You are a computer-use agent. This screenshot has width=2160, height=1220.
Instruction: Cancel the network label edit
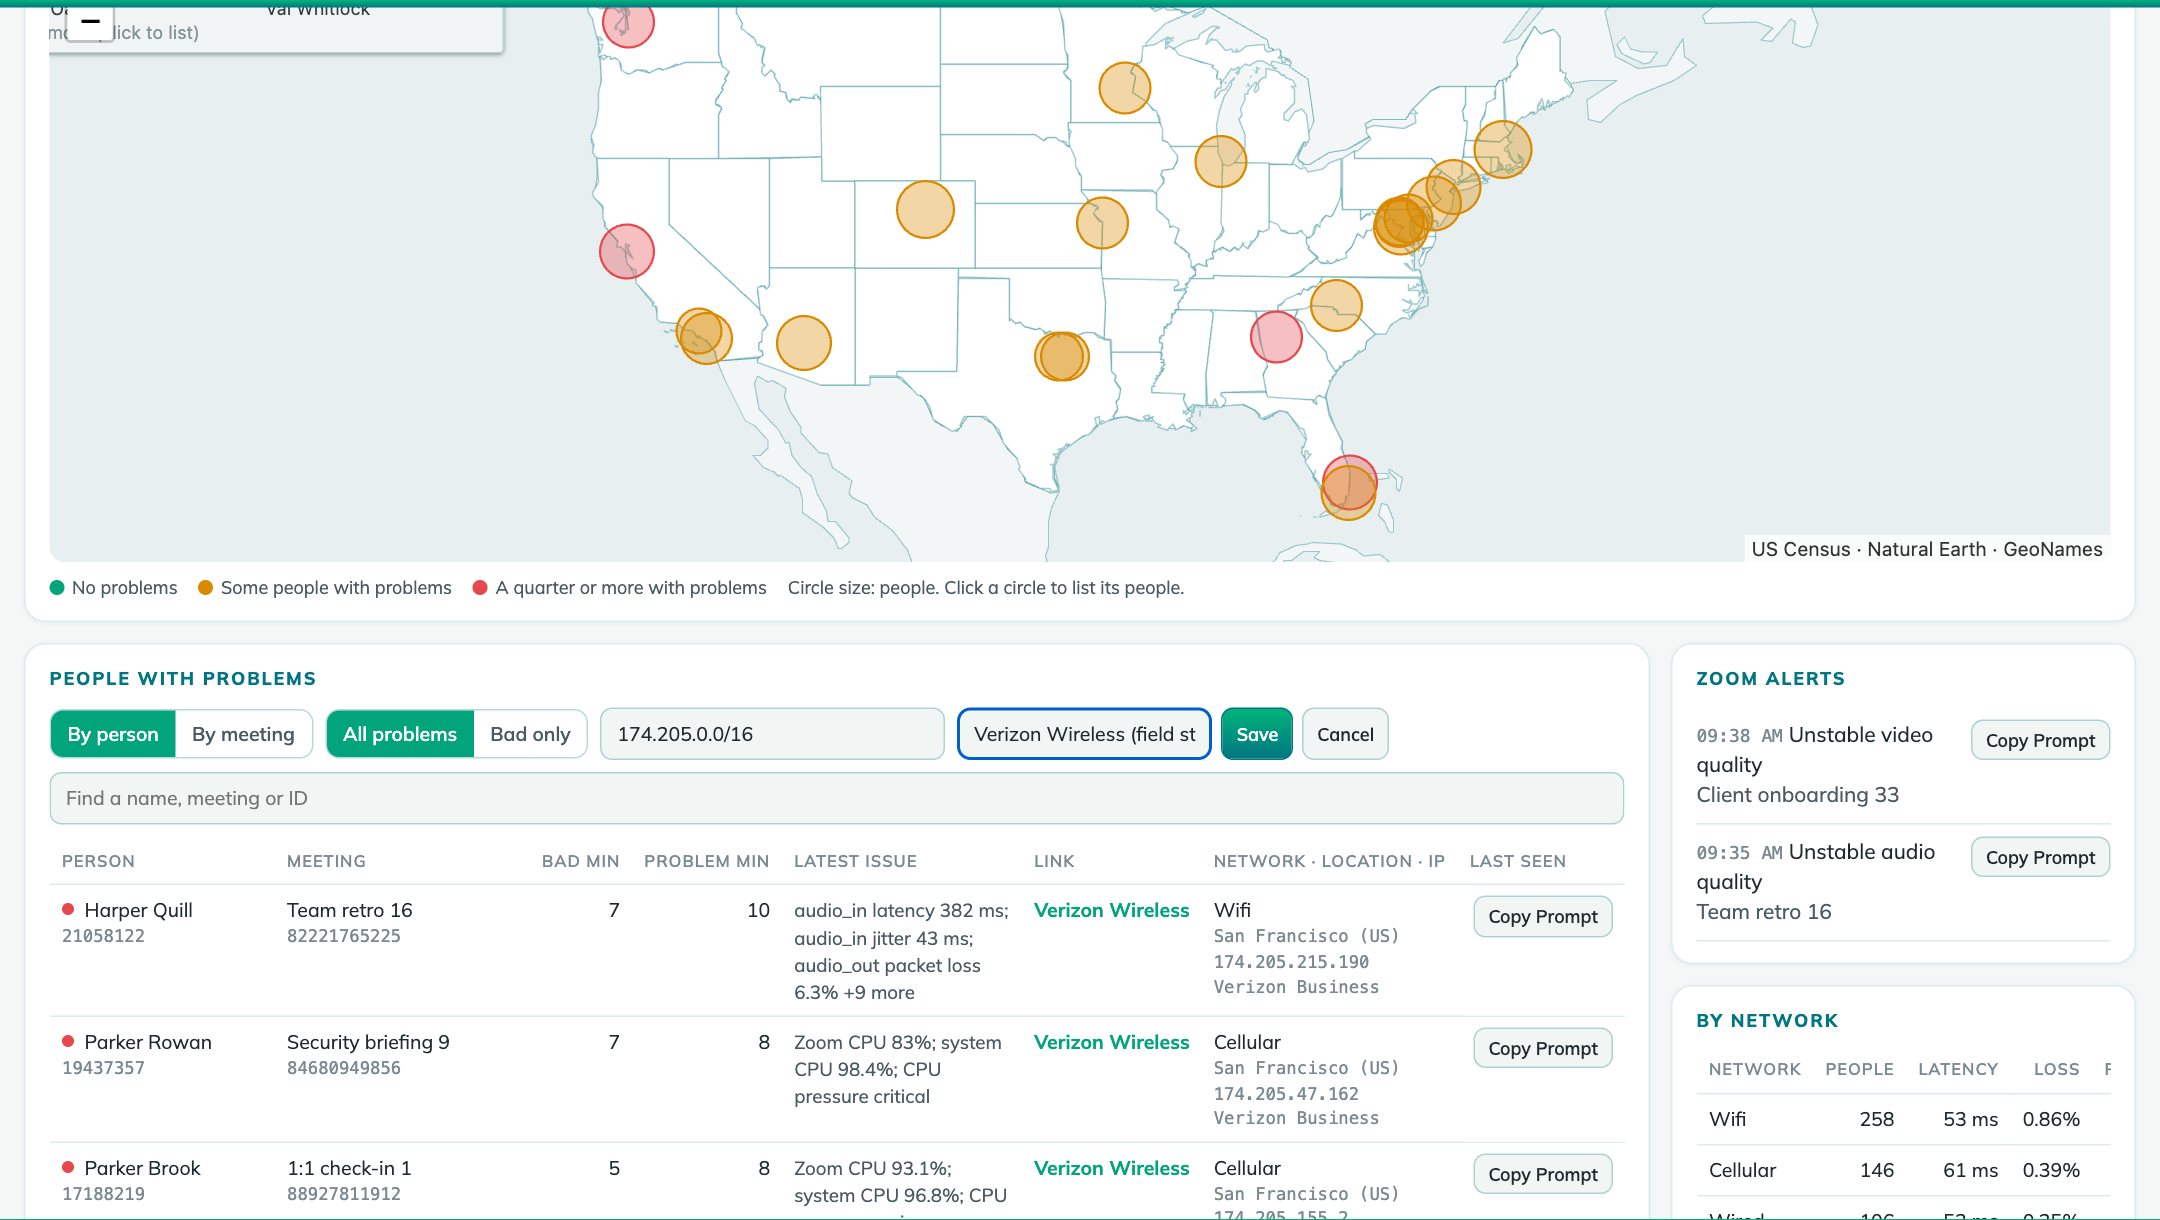[1345, 734]
